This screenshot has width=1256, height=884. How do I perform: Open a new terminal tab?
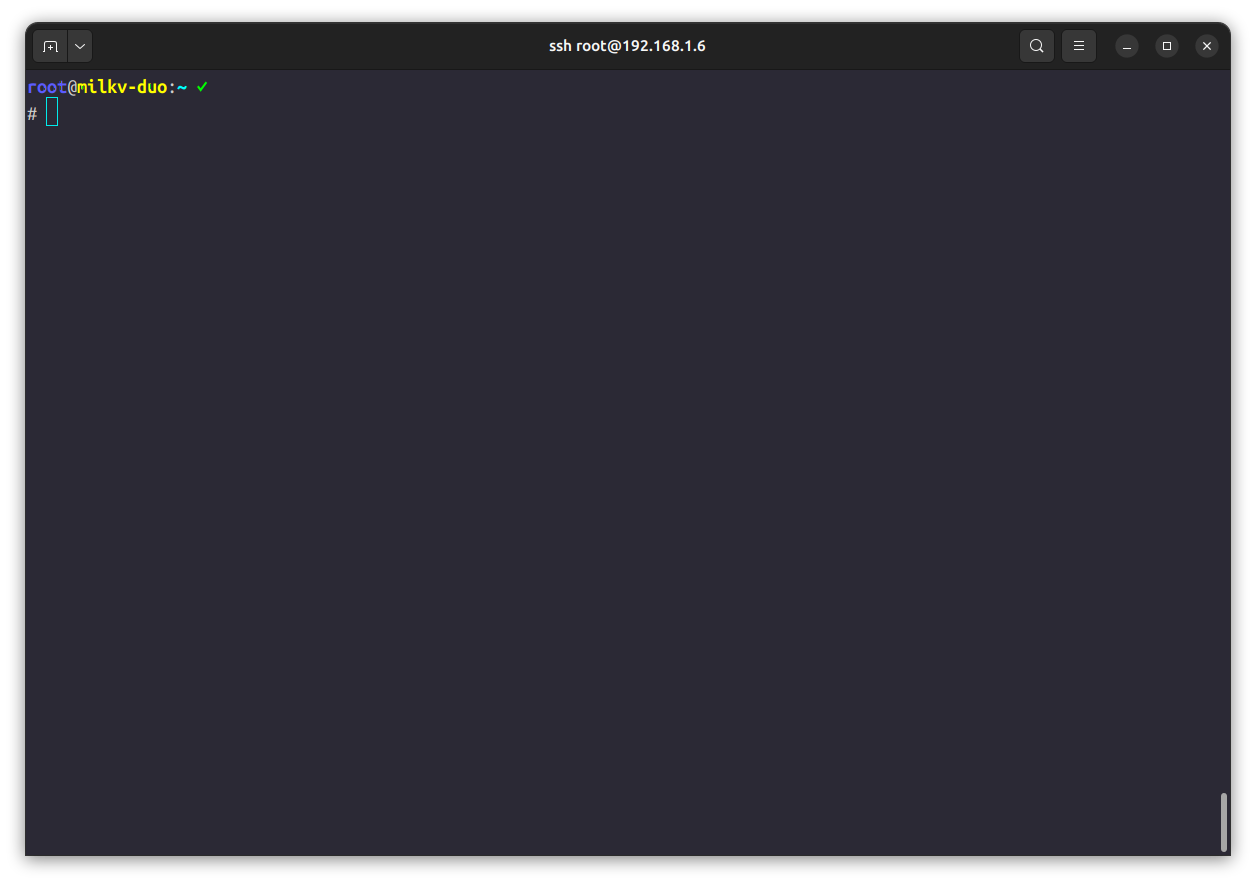tap(50, 46)
